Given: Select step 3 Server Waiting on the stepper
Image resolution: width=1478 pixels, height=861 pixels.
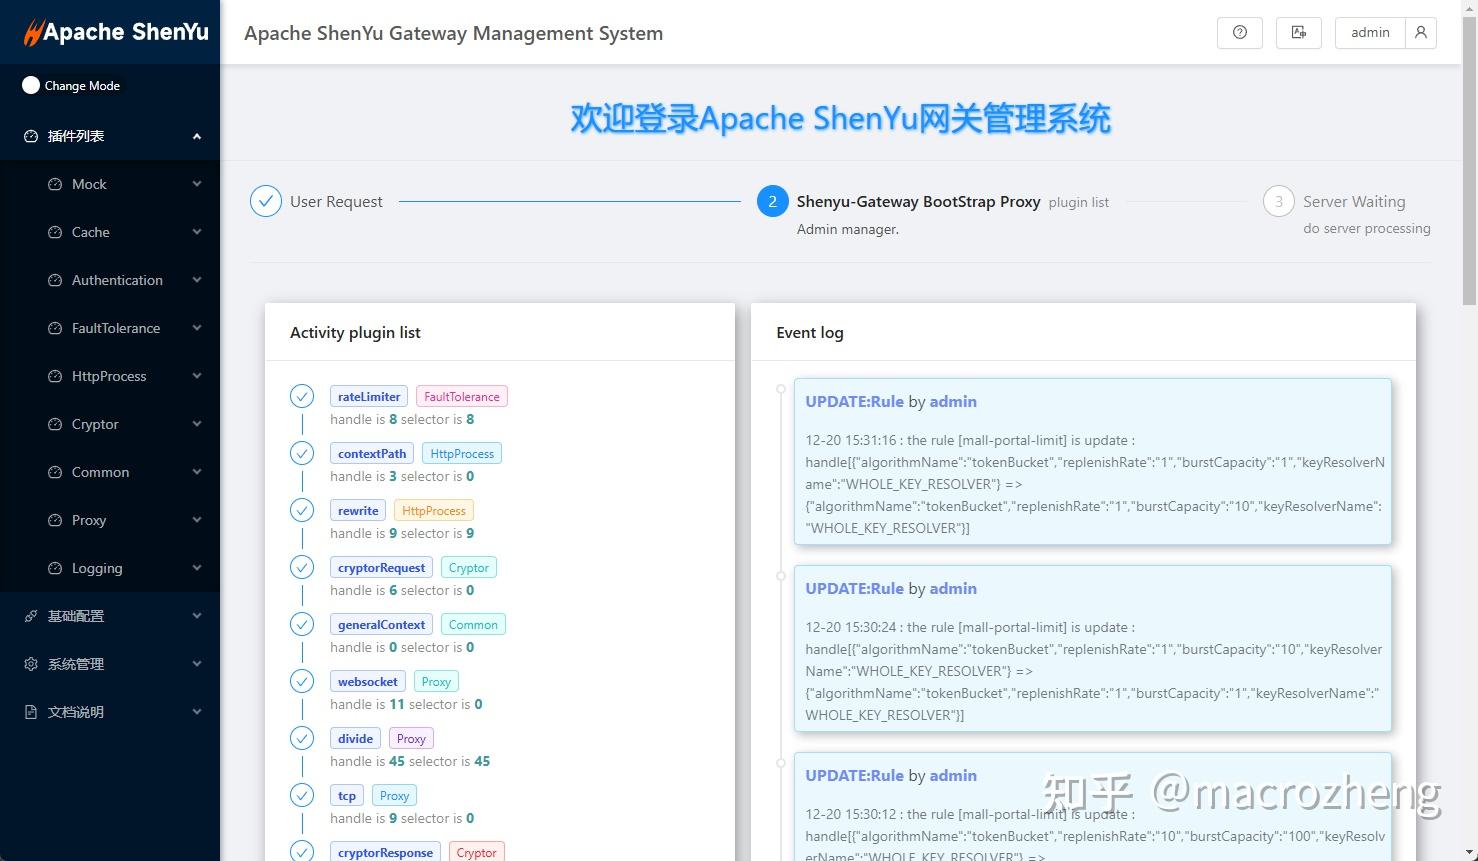Looking at the screenshot, I should (x=1278, y=201).
